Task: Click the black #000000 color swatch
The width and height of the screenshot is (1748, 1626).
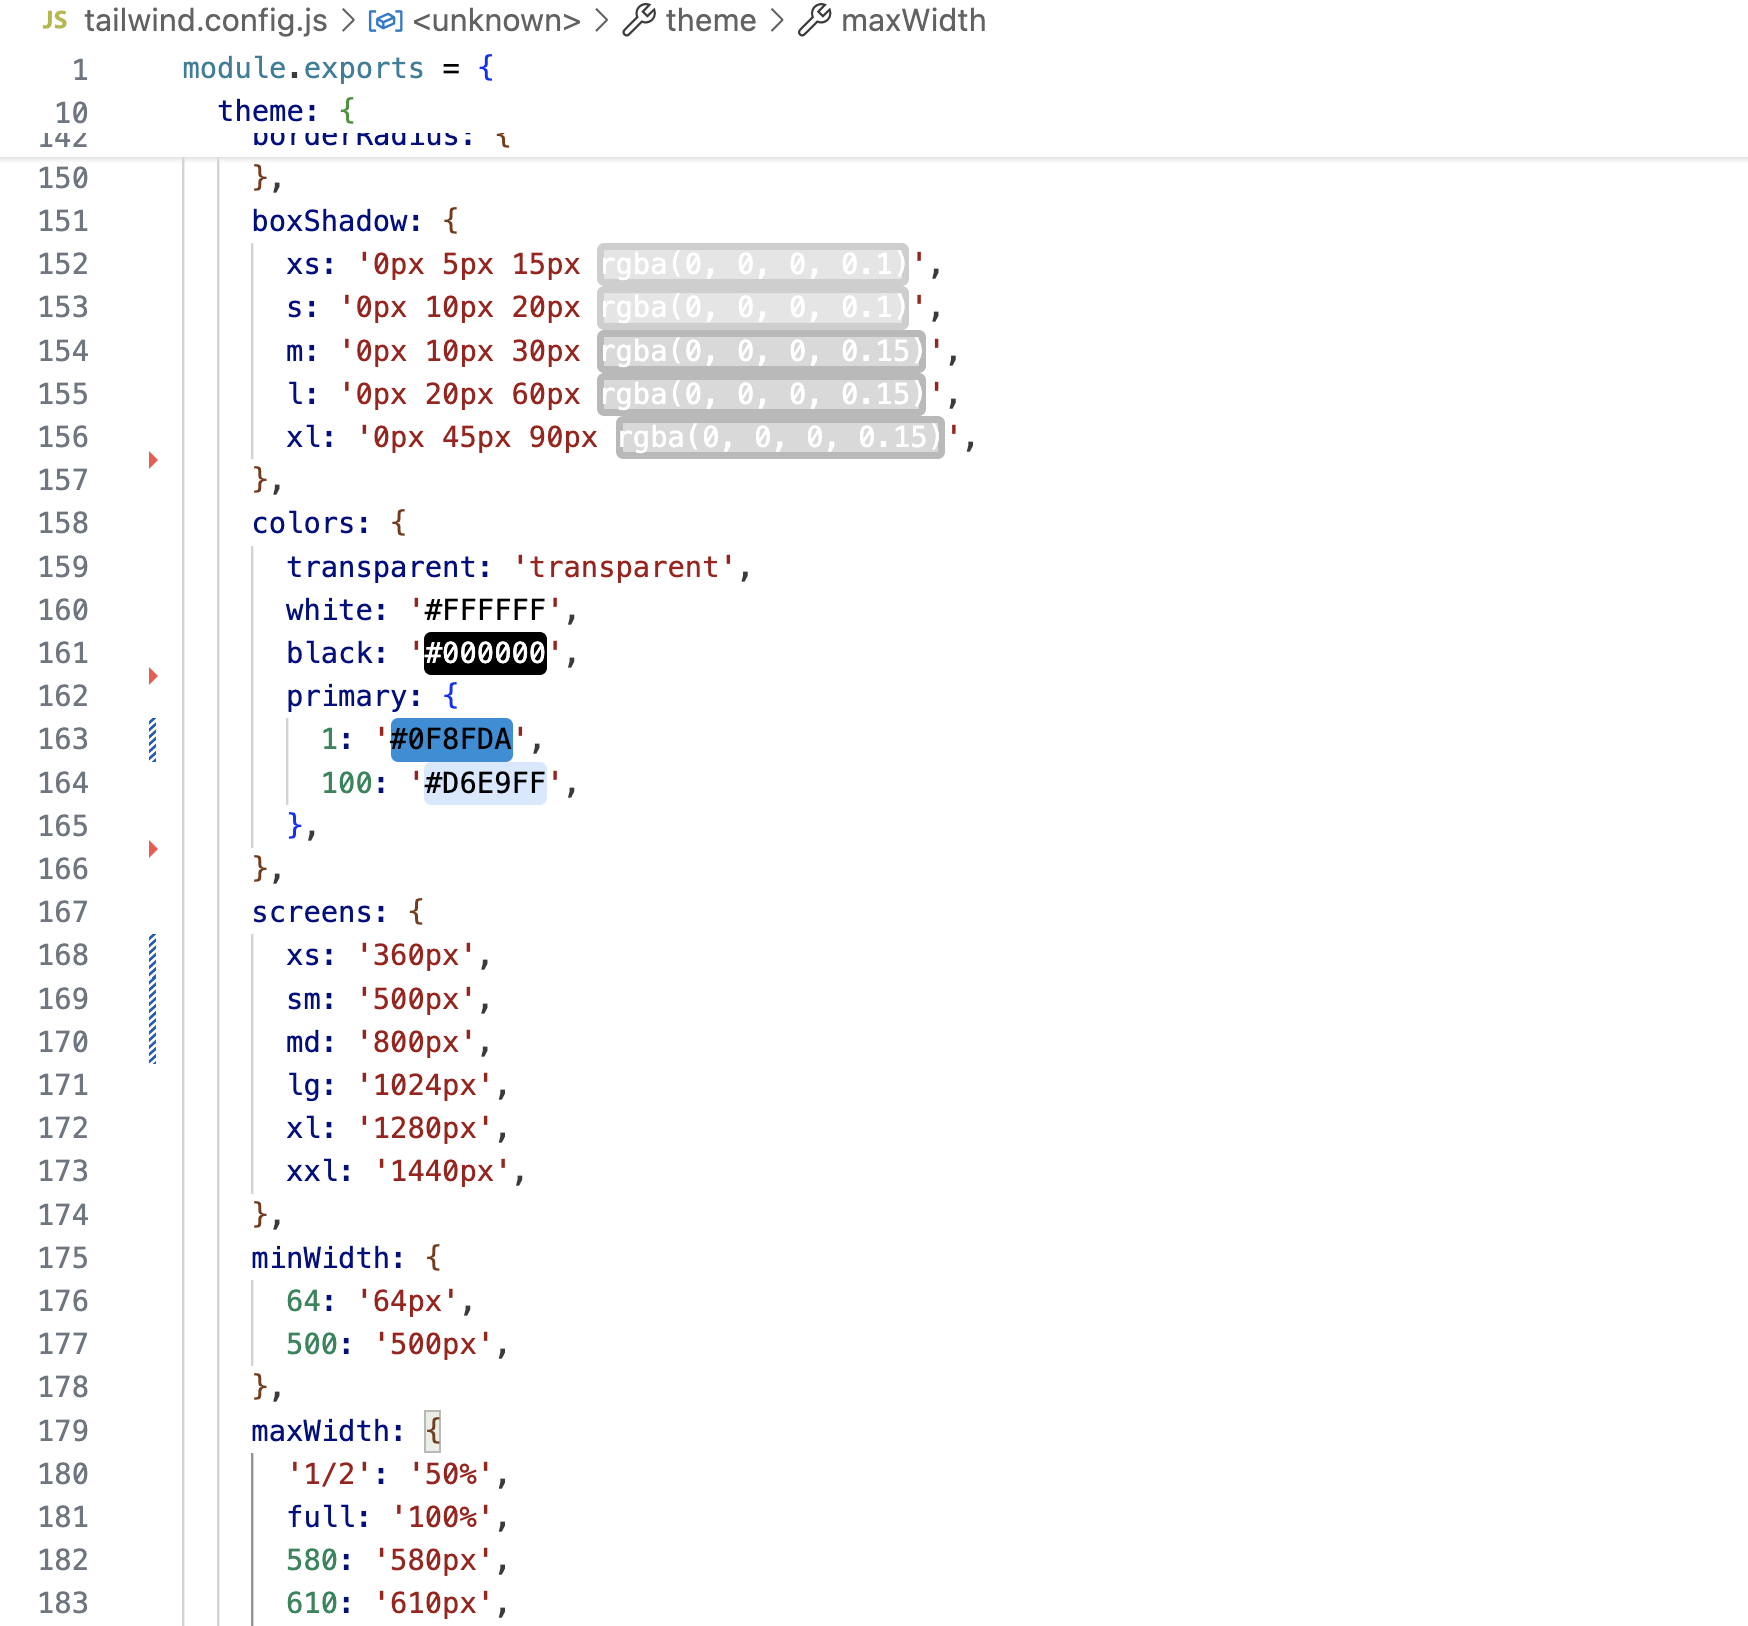Action: (484, 654)
